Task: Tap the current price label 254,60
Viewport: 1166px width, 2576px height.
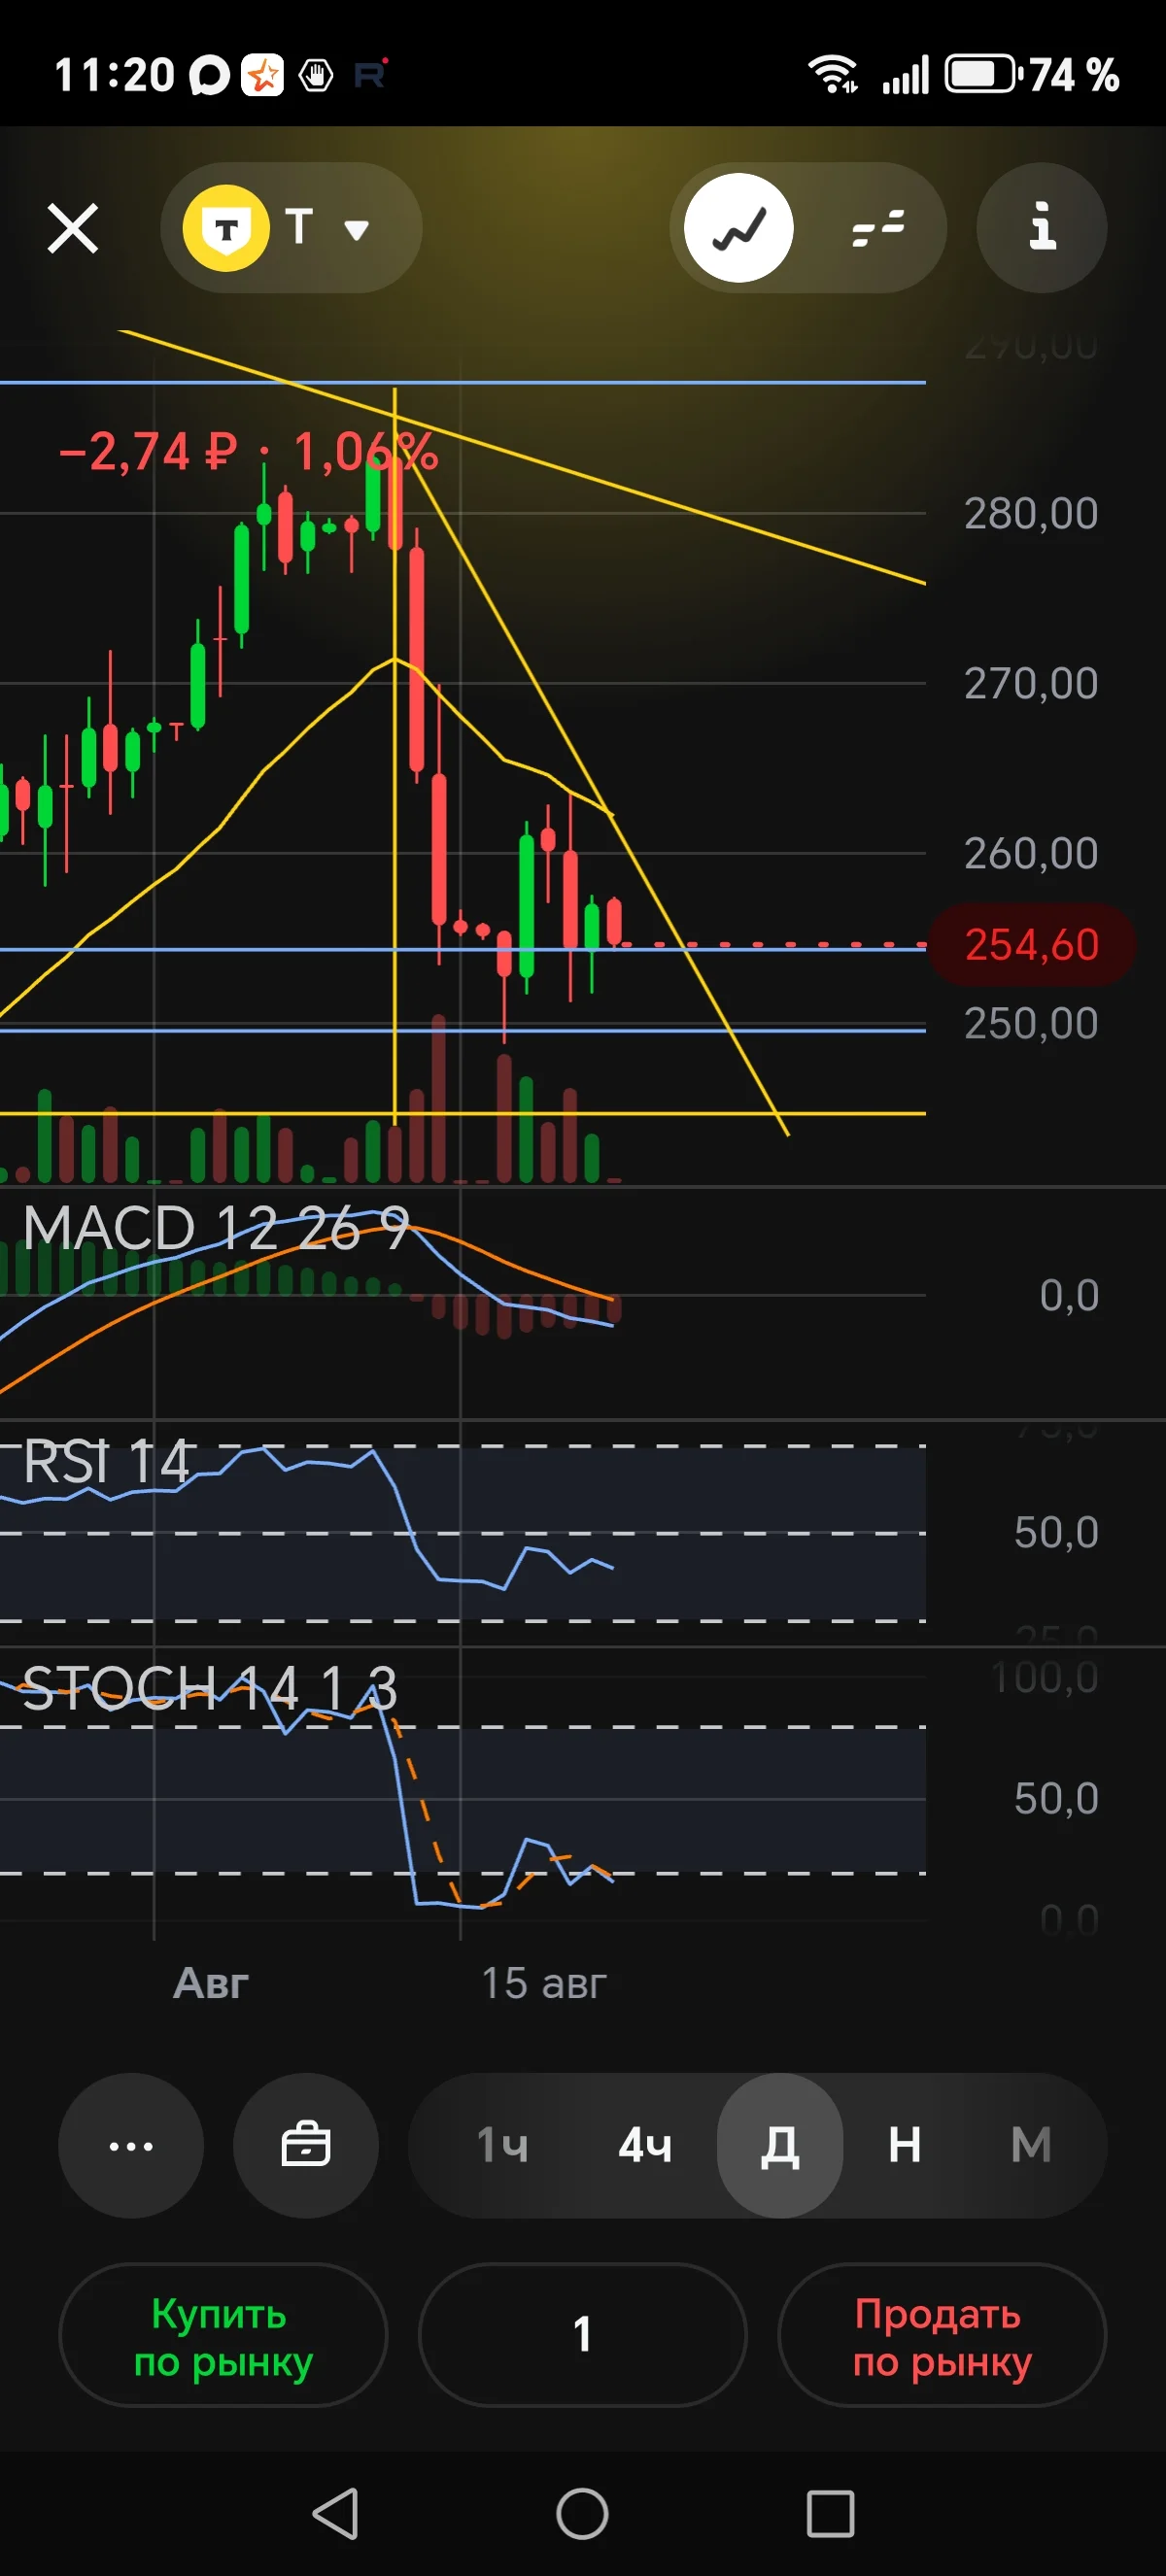Action: pos(1032,945)
